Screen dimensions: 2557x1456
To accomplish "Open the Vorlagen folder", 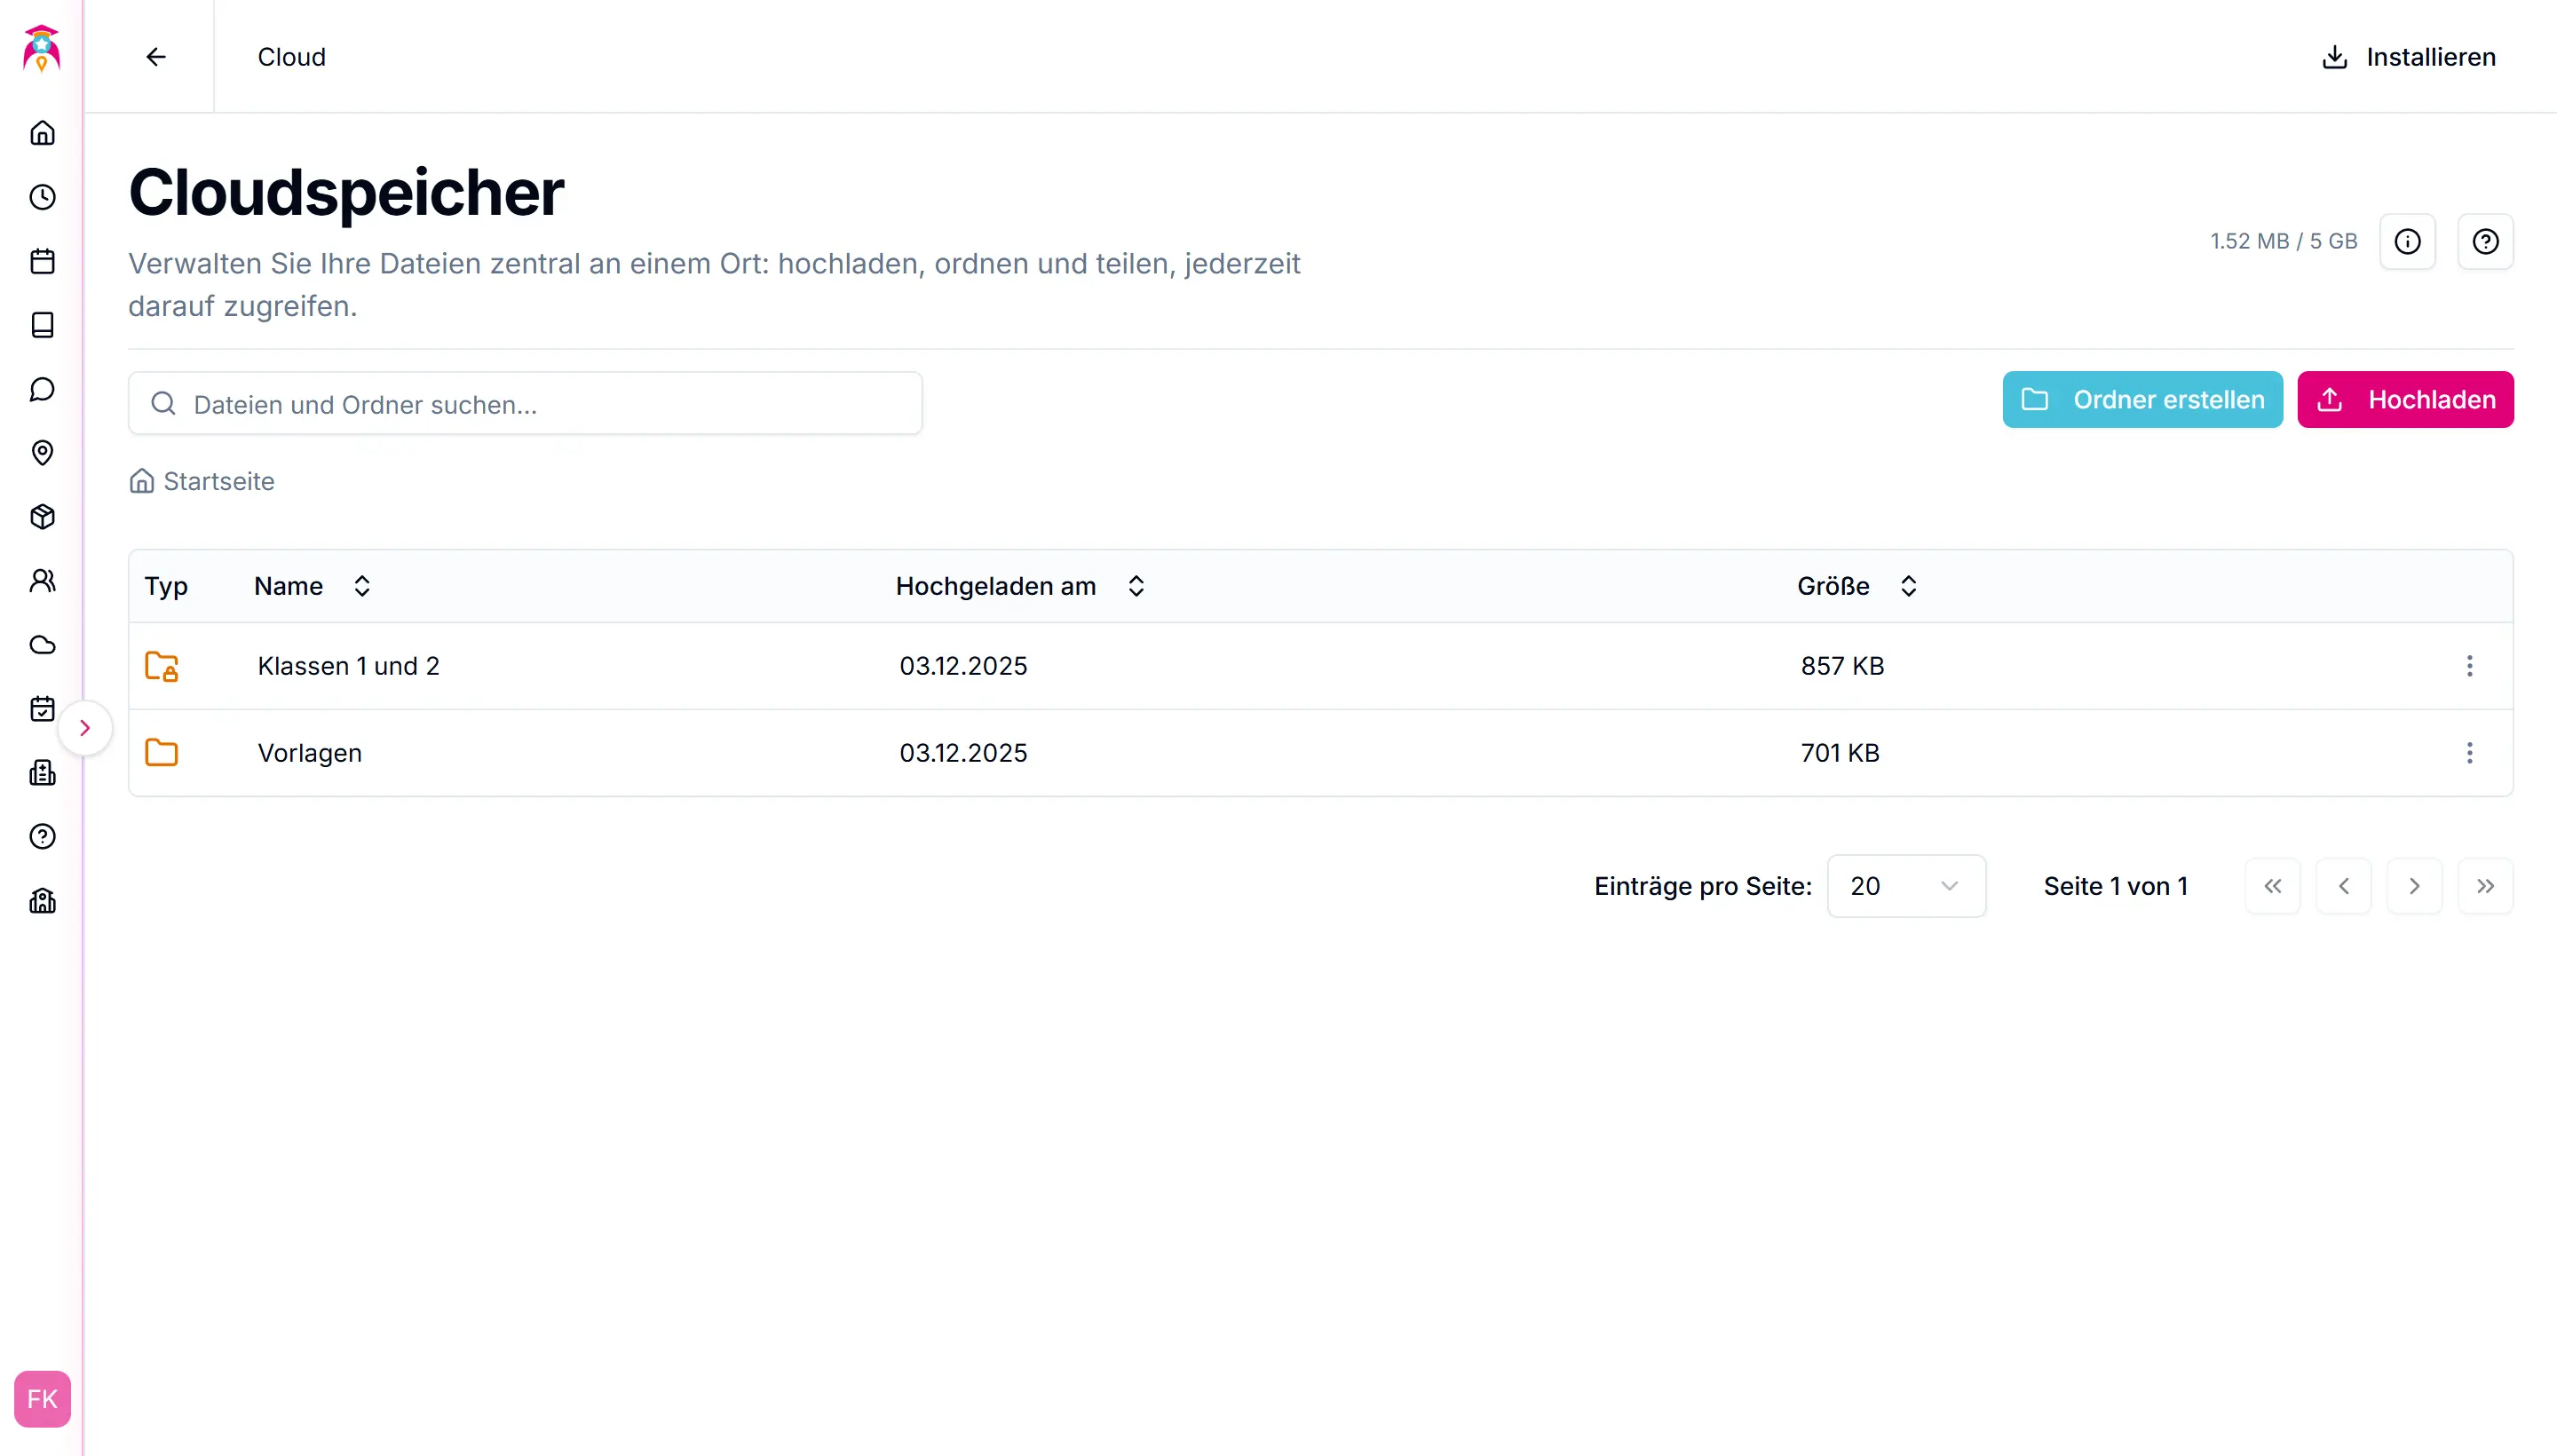I will (310, 753).
